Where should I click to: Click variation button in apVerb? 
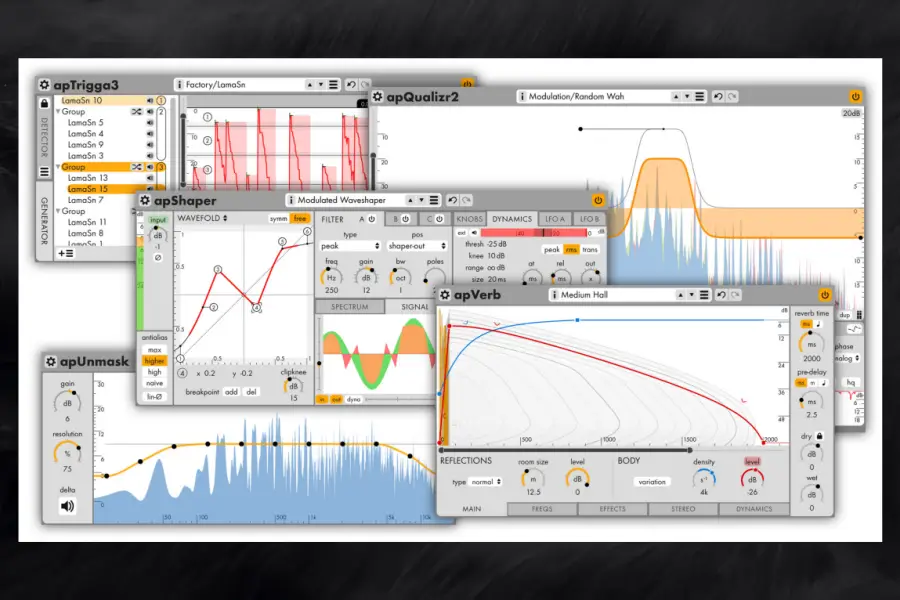coord(652,482)
